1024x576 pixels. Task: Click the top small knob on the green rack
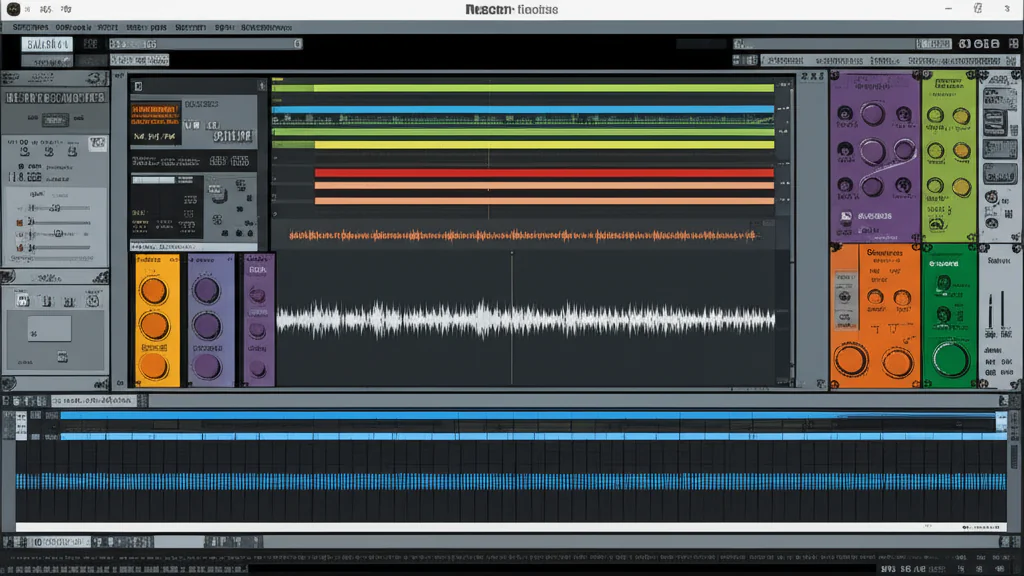click(943, 283)
